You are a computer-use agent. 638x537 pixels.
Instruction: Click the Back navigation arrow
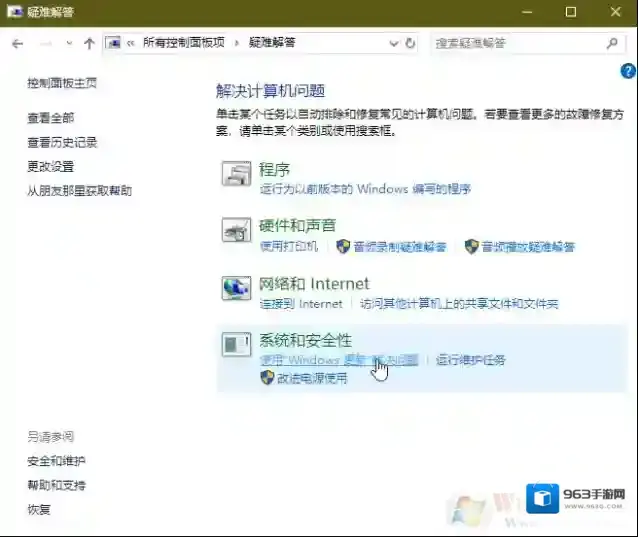click(x=17, y=44)
